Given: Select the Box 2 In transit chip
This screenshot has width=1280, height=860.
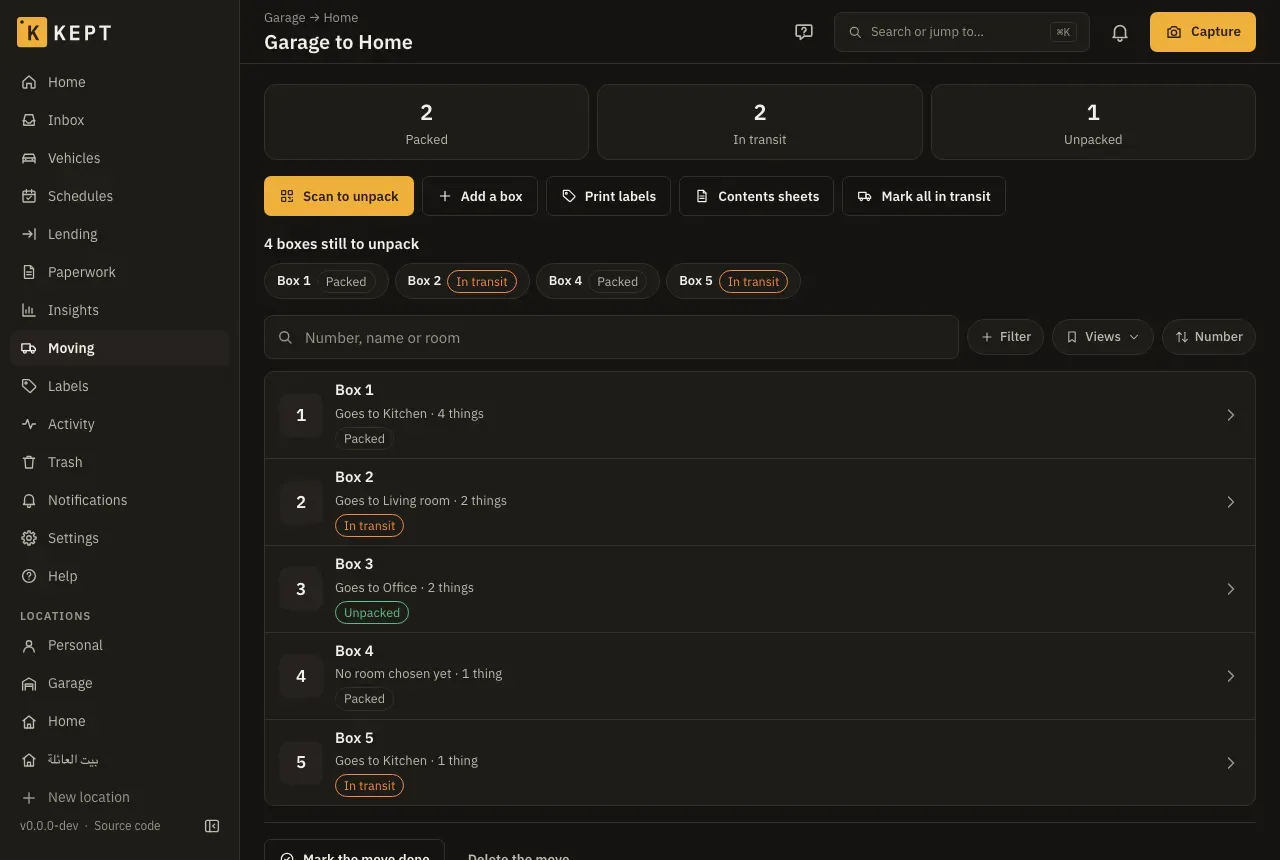Looking at the screenshot, I should click(462, 281).
